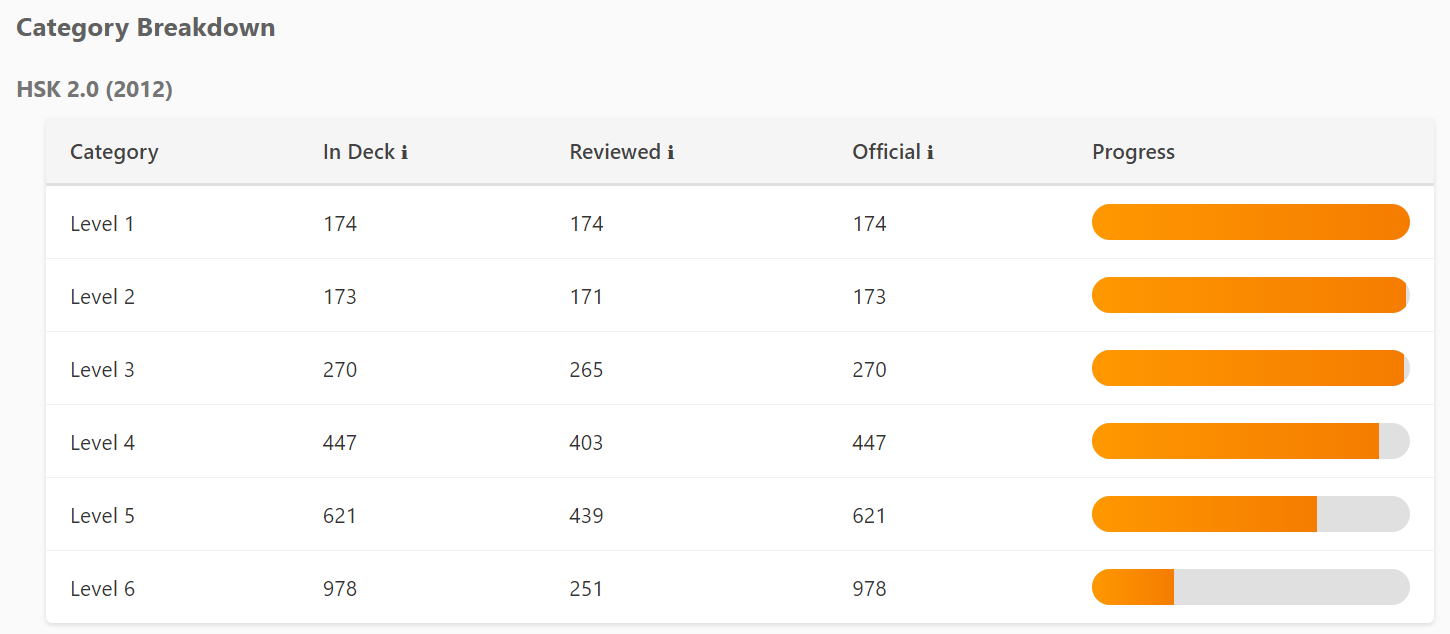Image resolution: width=1450 pixels, height=634 pixels.
Task: Click the info icon beside In Deck
Action: (404, 153)
